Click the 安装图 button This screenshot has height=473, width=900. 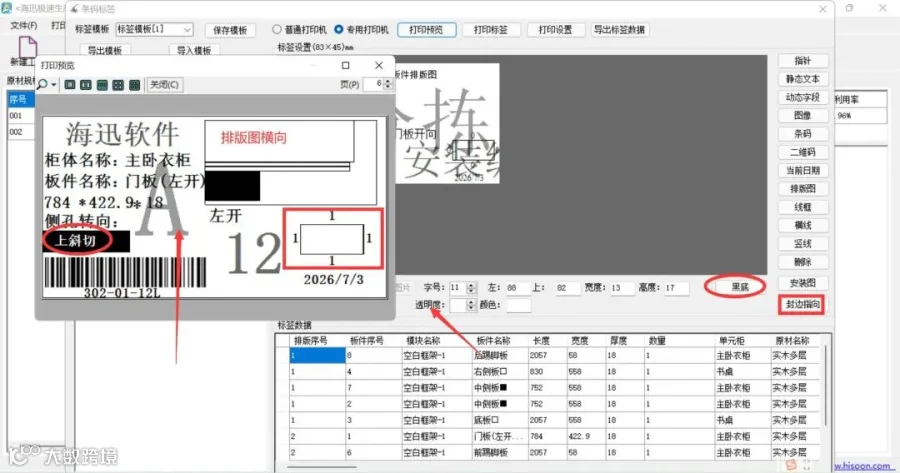802,283
